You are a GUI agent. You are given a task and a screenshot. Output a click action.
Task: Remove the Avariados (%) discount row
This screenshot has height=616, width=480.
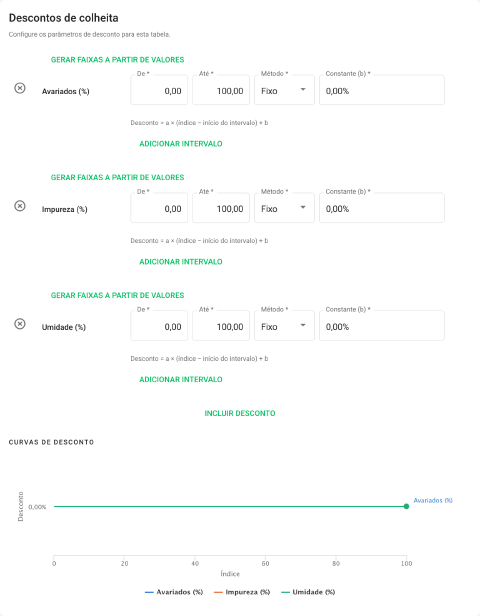click(20, 88)
